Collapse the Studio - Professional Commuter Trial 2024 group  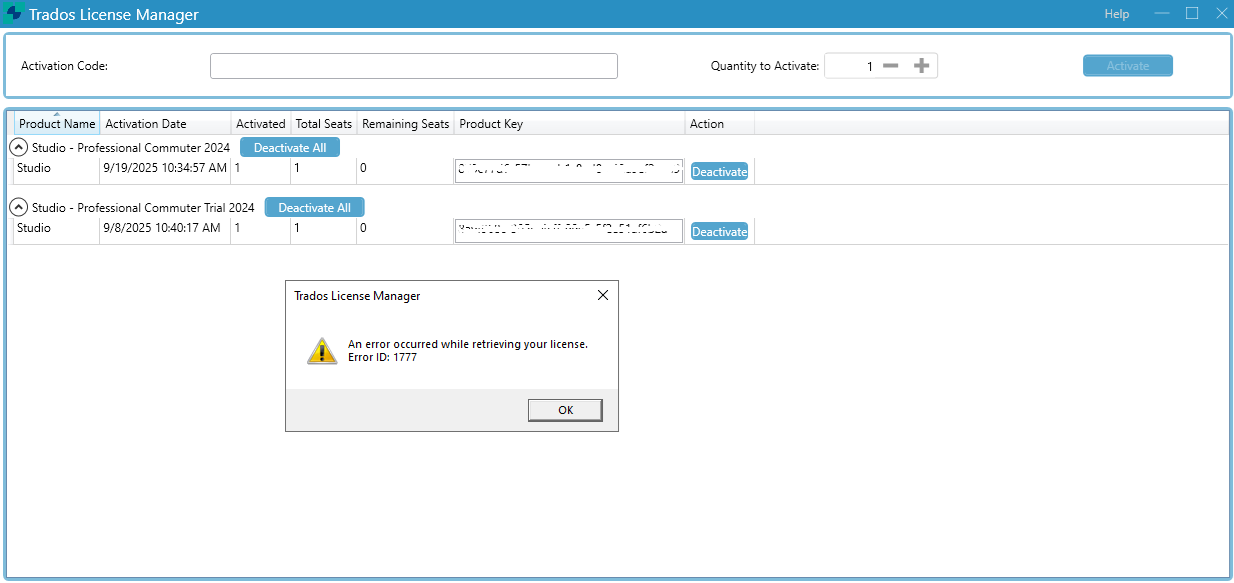[x=18, y=207]
